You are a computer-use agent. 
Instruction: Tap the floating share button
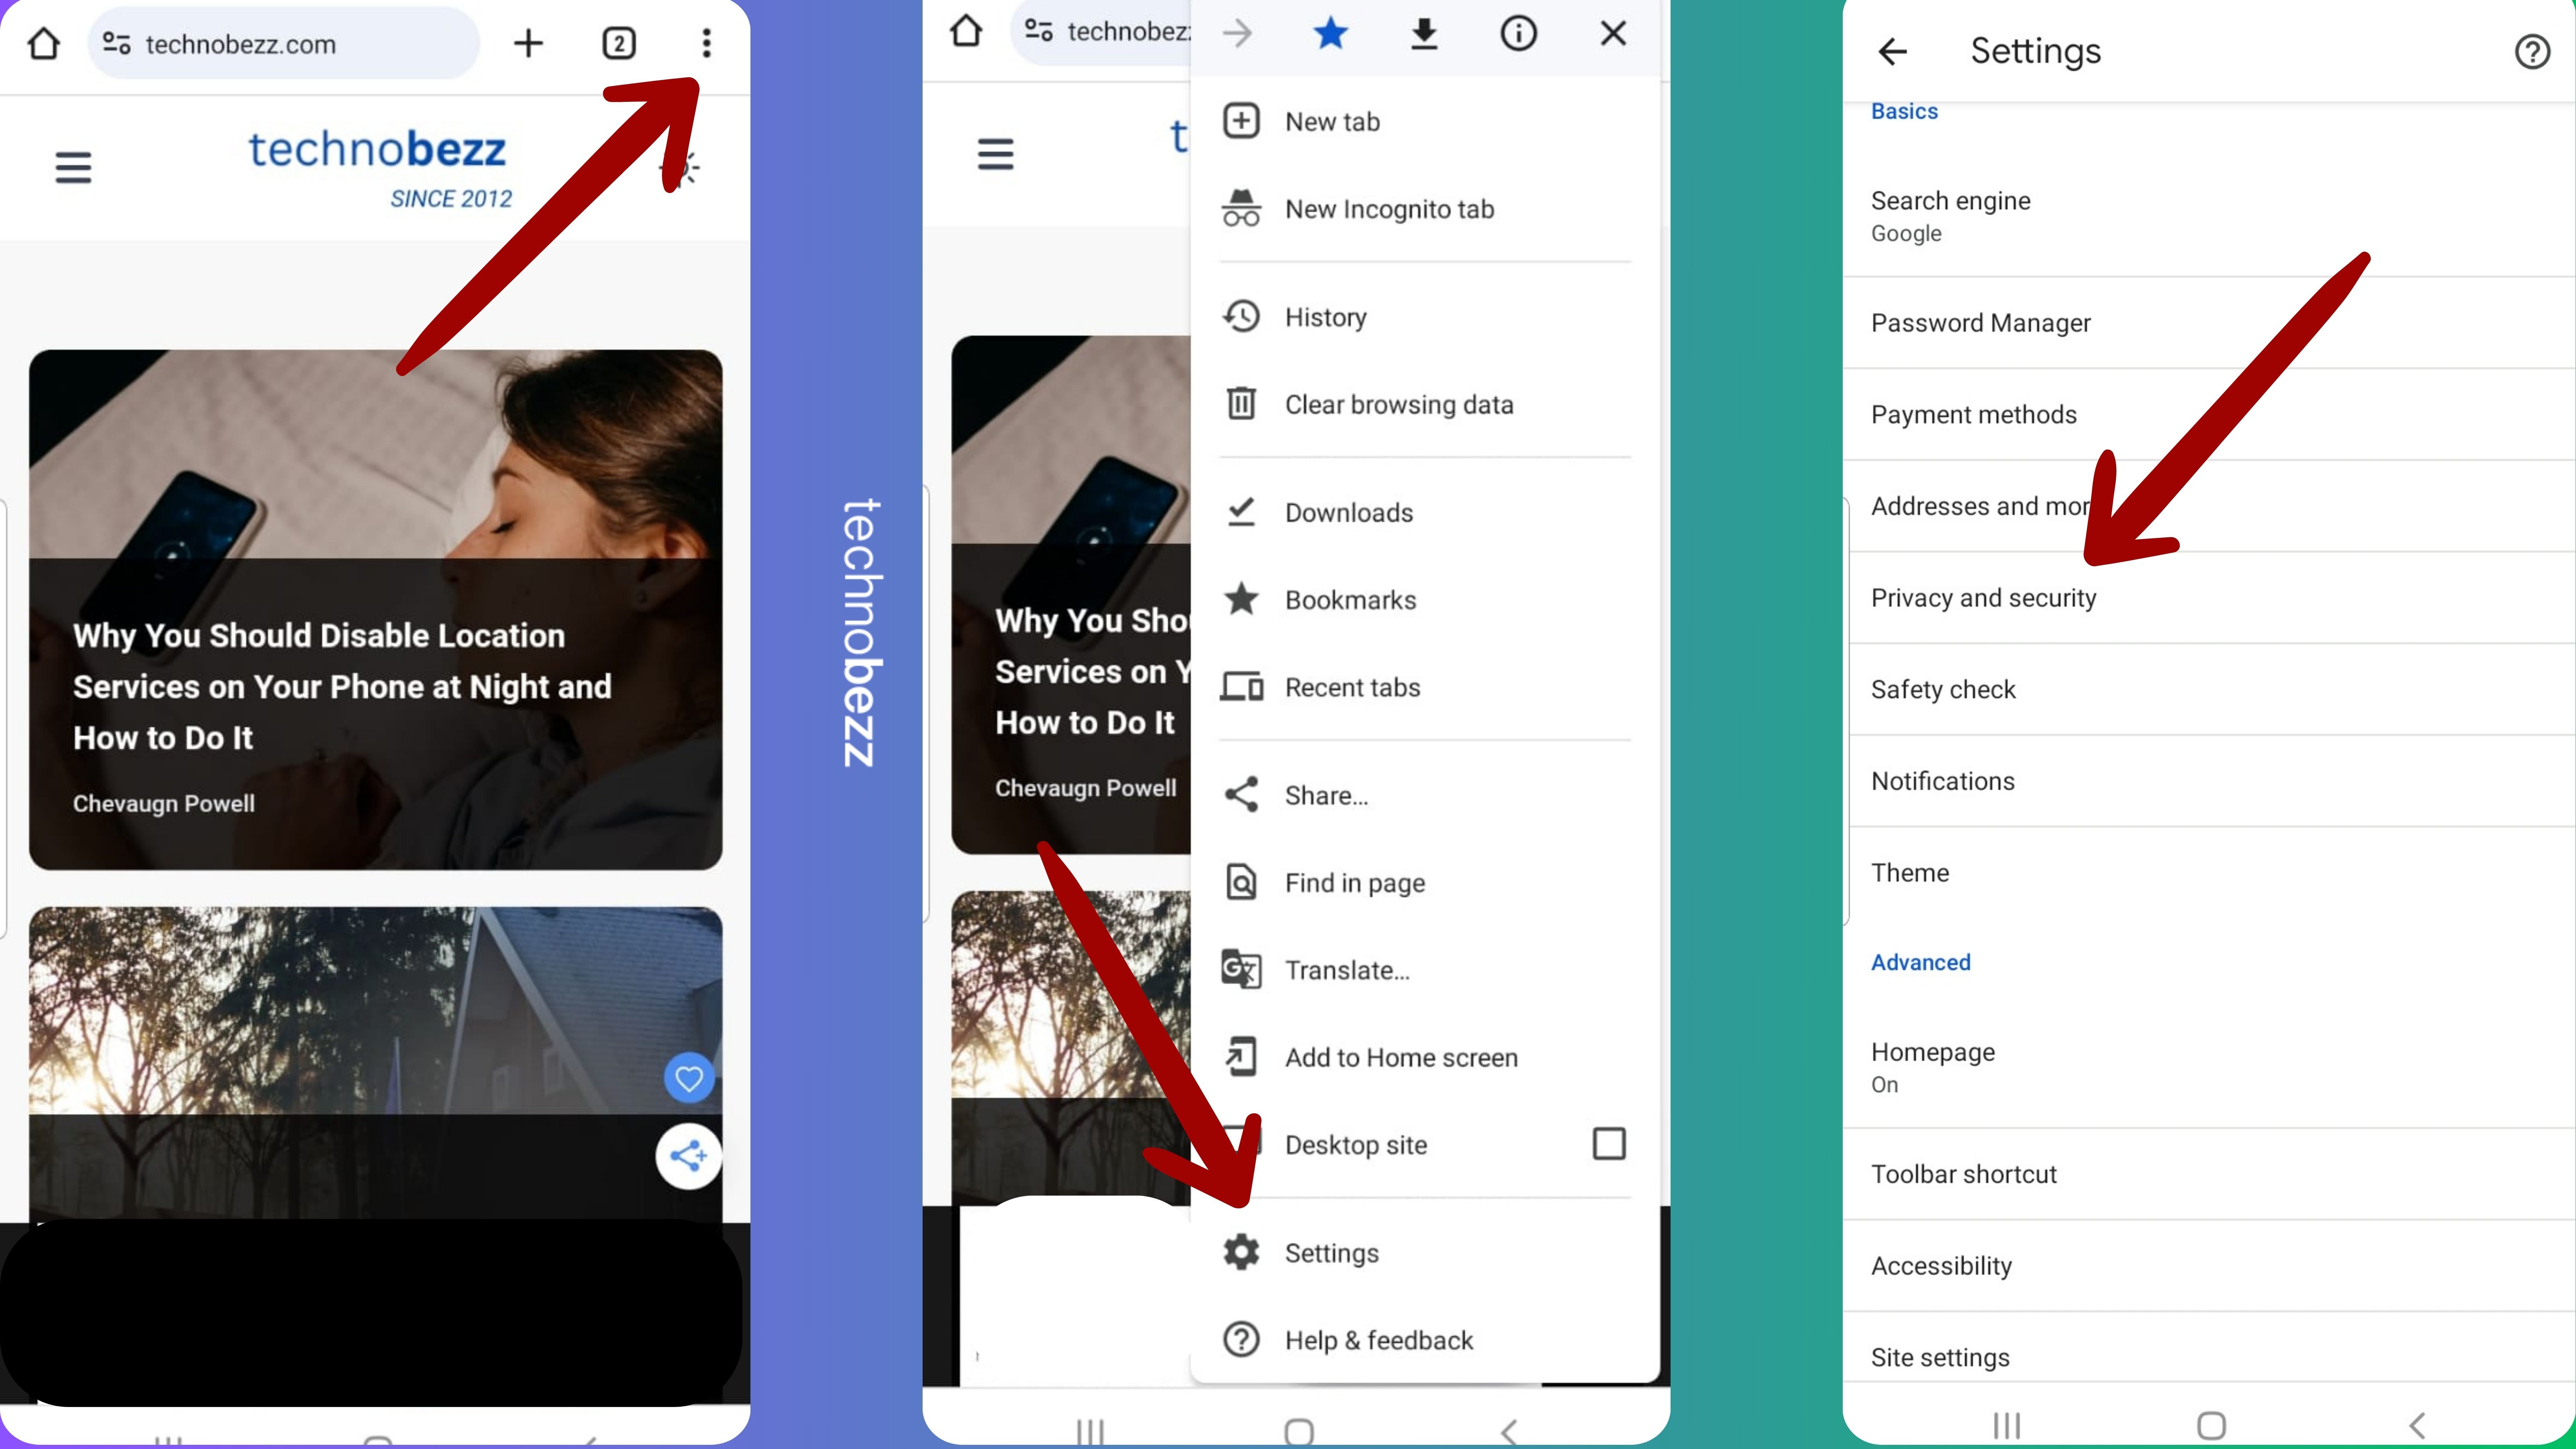pyautogui.click(x=689, y=1156)
